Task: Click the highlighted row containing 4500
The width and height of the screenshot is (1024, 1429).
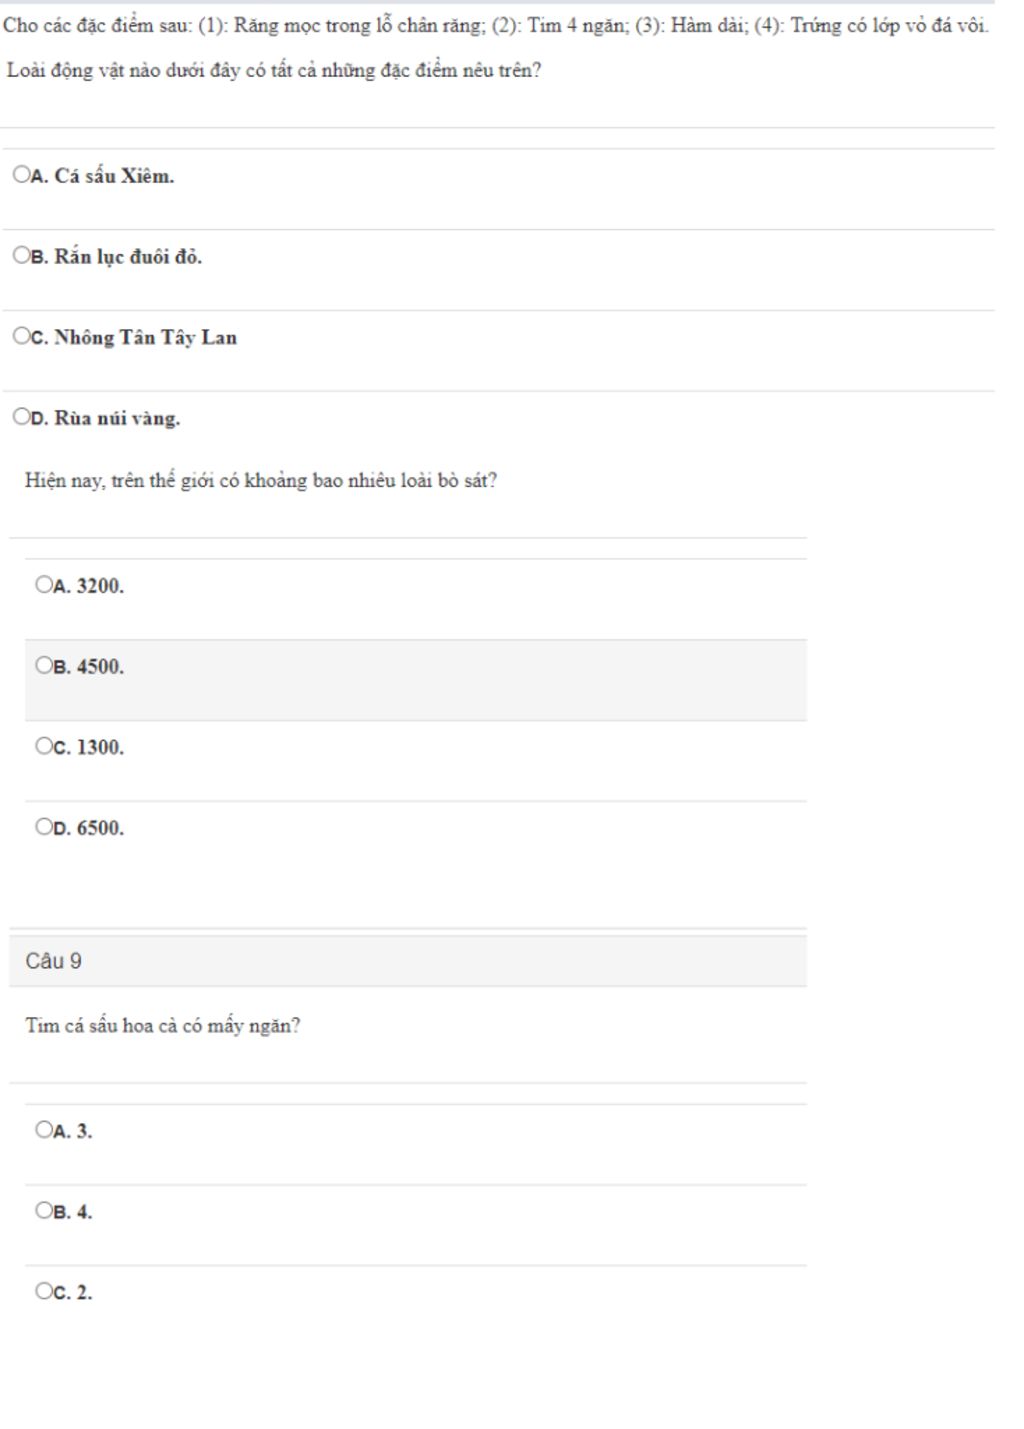Action: (x=416, y=680)
